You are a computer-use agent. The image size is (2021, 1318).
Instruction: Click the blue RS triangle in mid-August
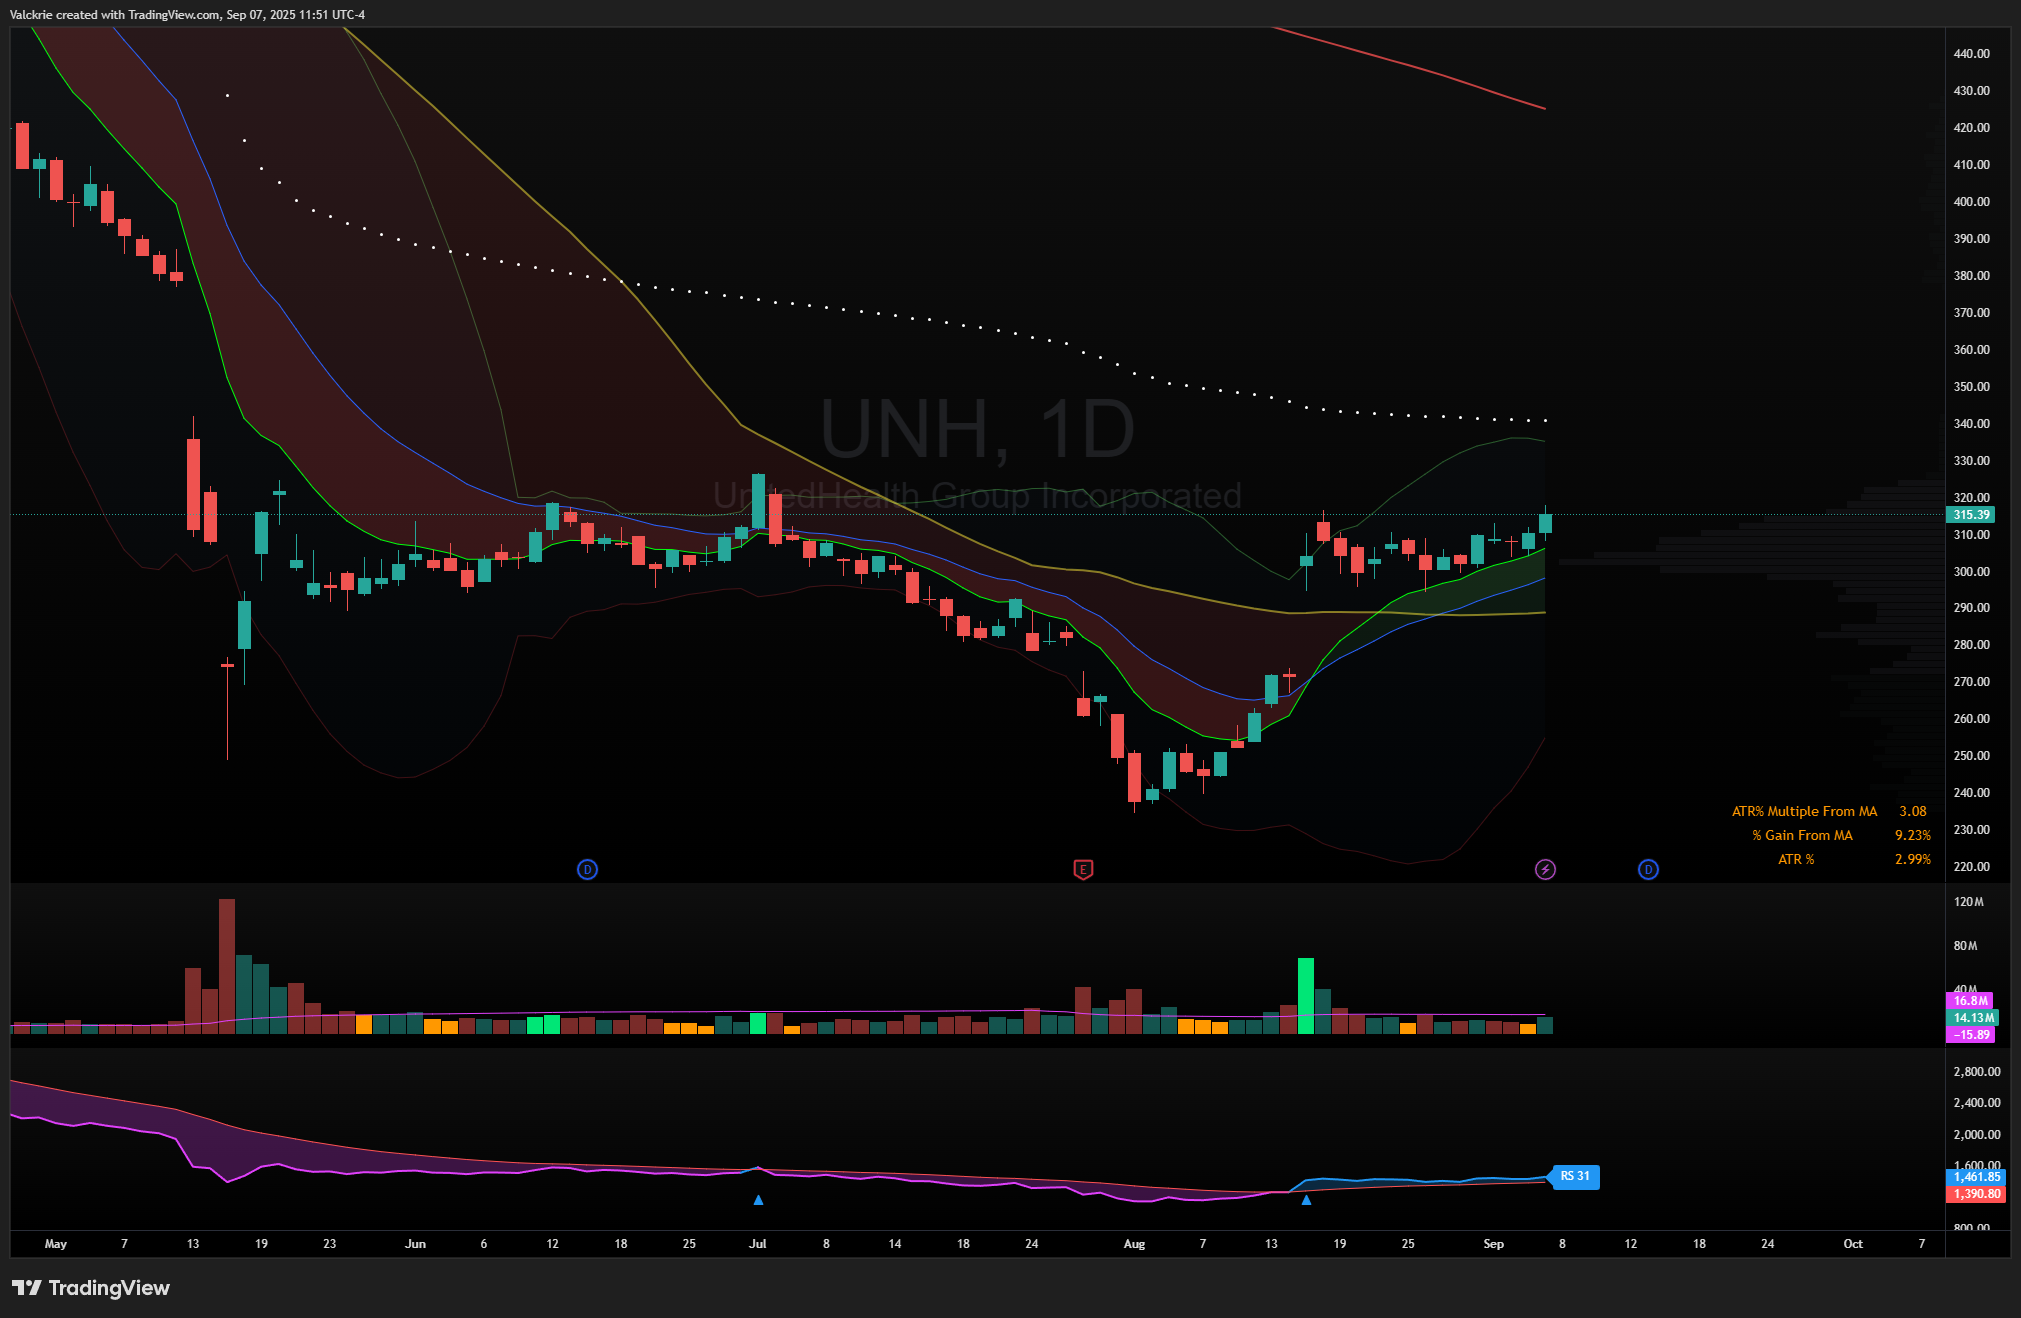click(1306, 1199)
